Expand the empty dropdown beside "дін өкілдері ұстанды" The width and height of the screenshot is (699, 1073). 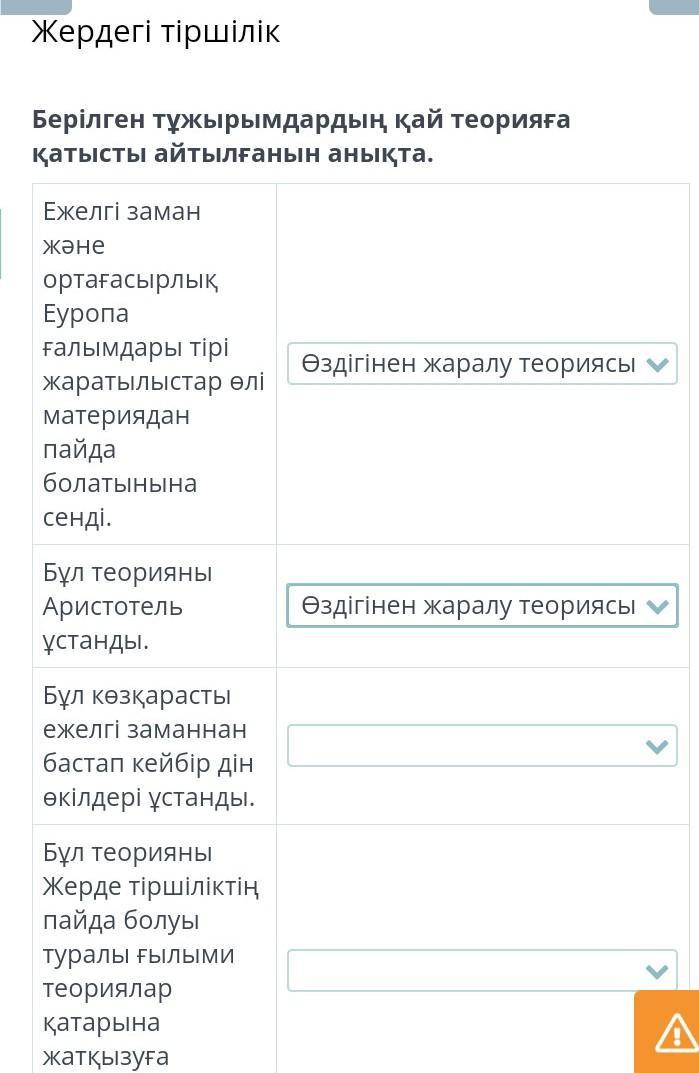point(481,746)
